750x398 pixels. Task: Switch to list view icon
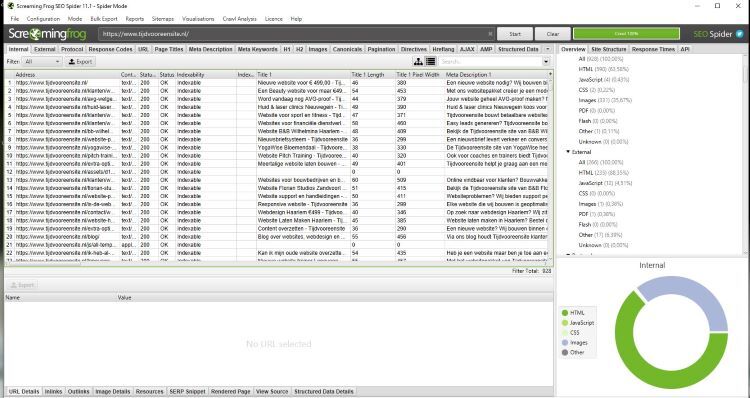430,62
